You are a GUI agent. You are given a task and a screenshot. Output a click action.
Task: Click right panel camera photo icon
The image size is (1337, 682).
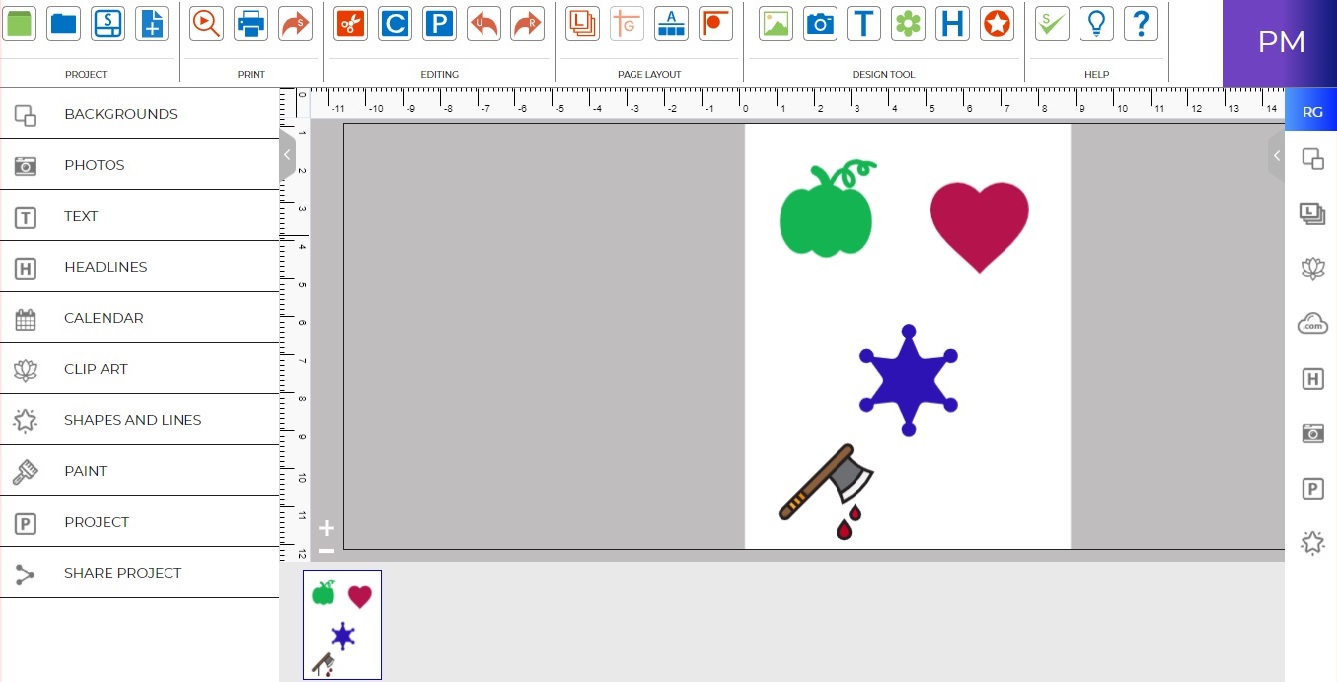1312,433
